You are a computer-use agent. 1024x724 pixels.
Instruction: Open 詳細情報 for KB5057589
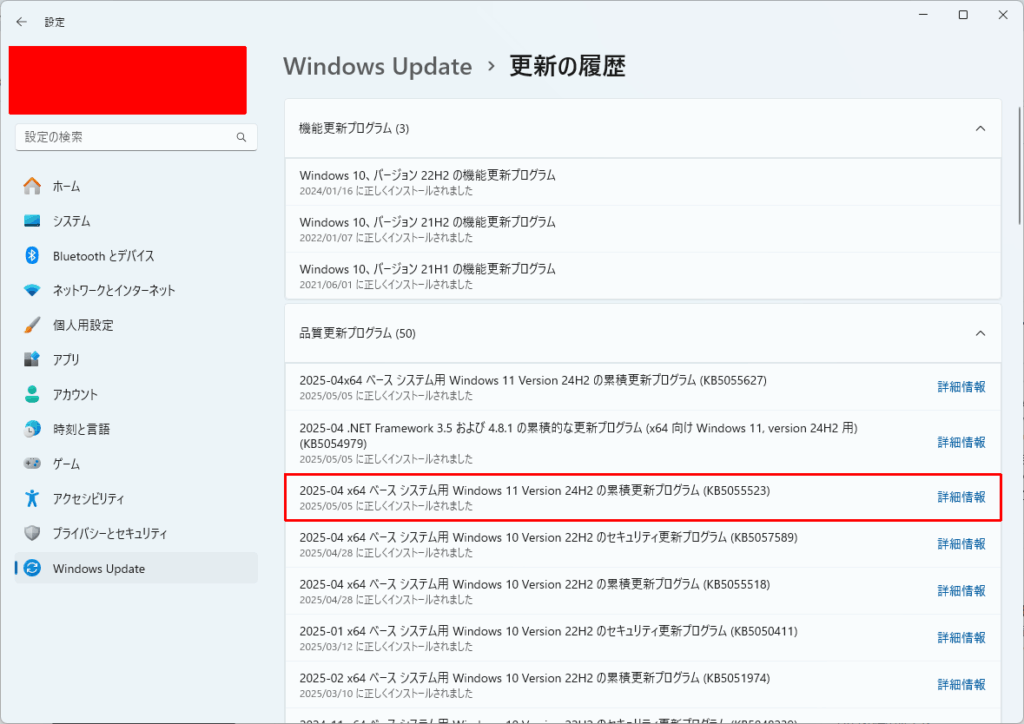pyautogui.click(x=961, y=544)
